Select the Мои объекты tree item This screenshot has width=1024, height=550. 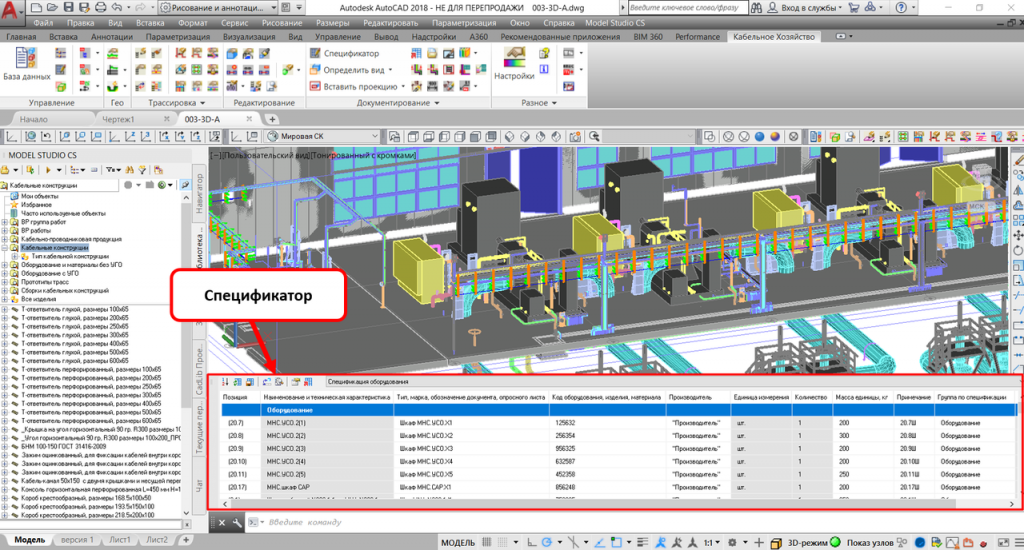(x=40, y=196)
